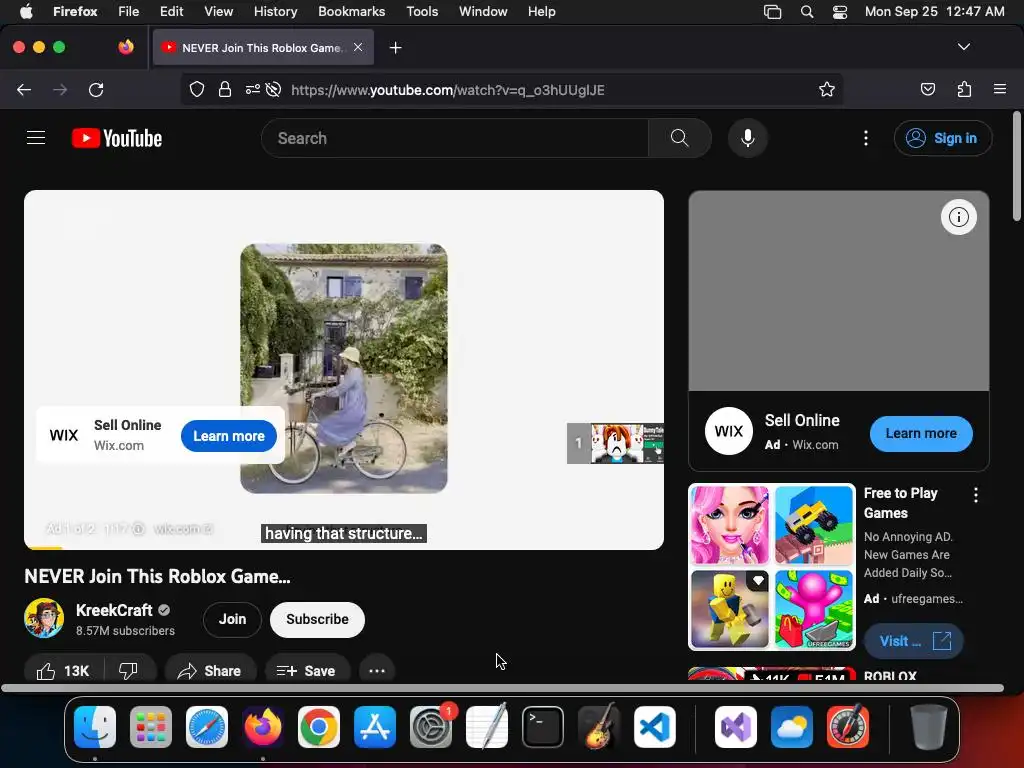Open KreekCraft channel name link
This screenshot has width=1024, height=768.
tap(114, 610)
